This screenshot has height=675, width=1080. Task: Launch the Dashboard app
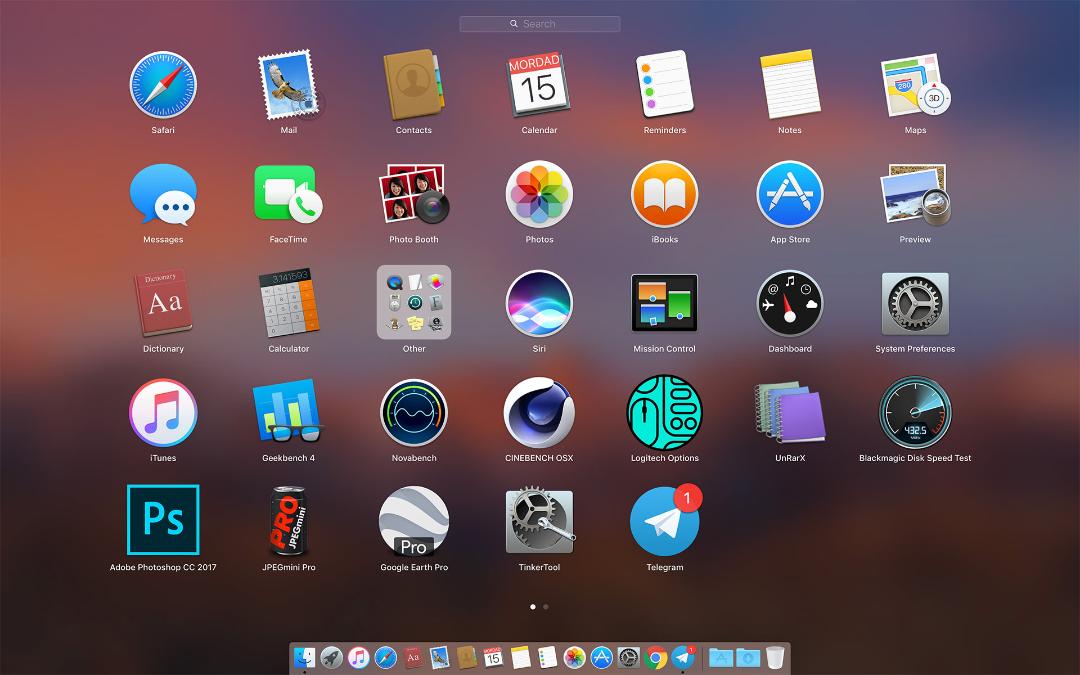coord(790,303)
